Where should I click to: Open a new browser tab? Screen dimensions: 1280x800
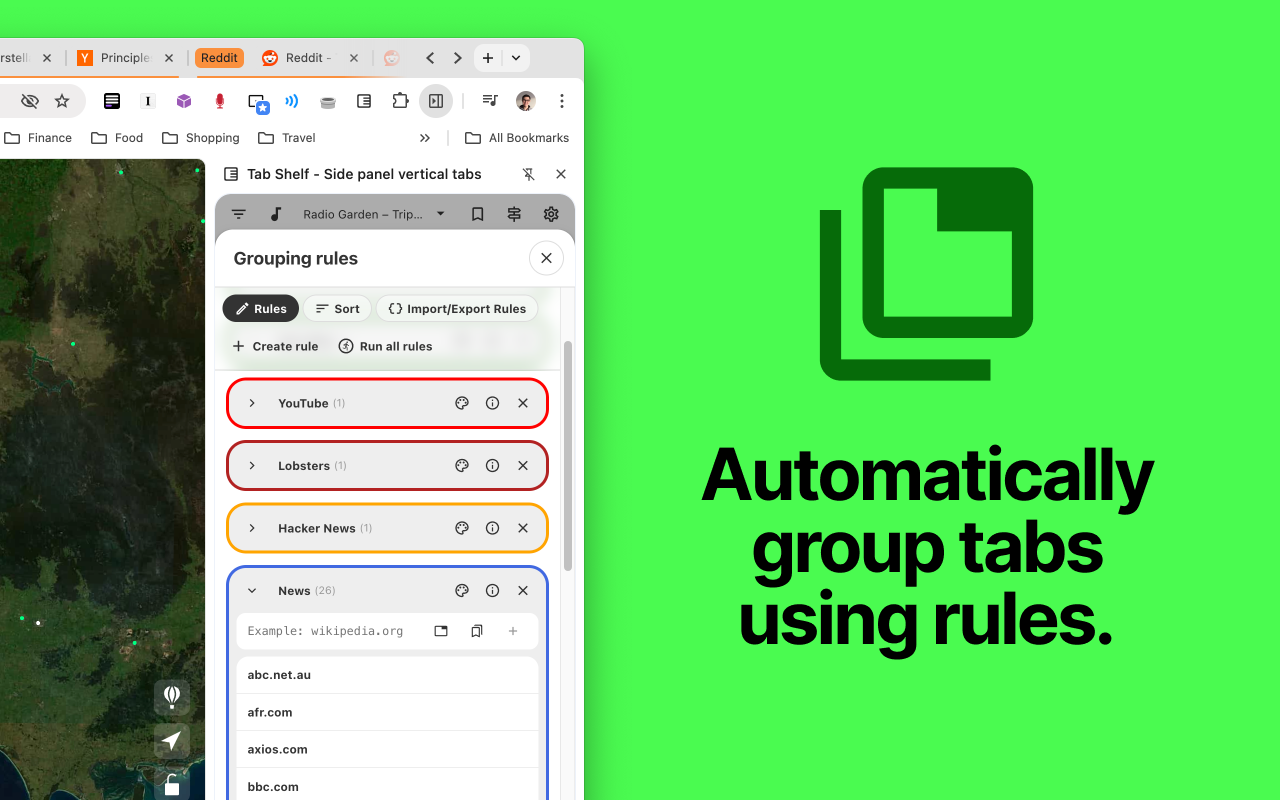pos(487,58)
